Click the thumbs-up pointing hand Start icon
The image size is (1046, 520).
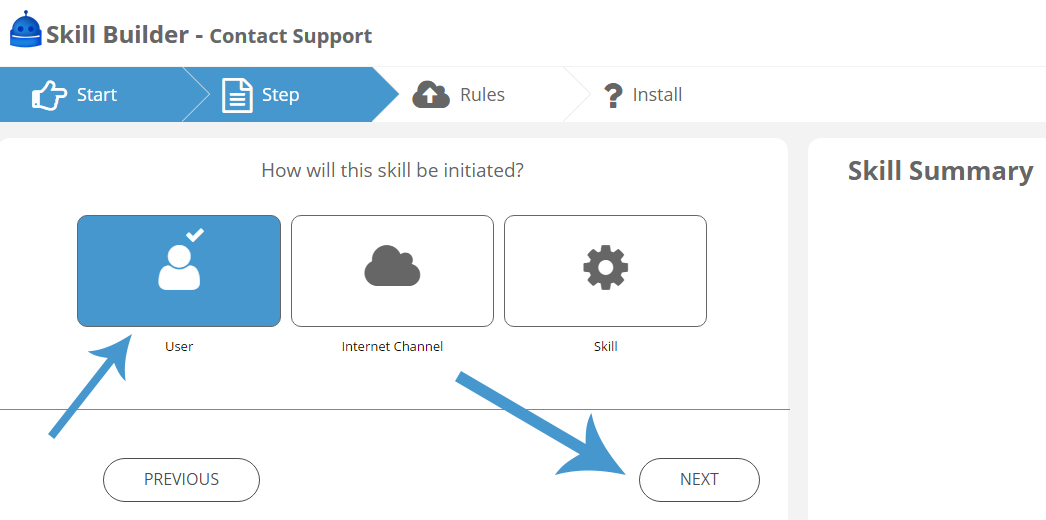49,95
